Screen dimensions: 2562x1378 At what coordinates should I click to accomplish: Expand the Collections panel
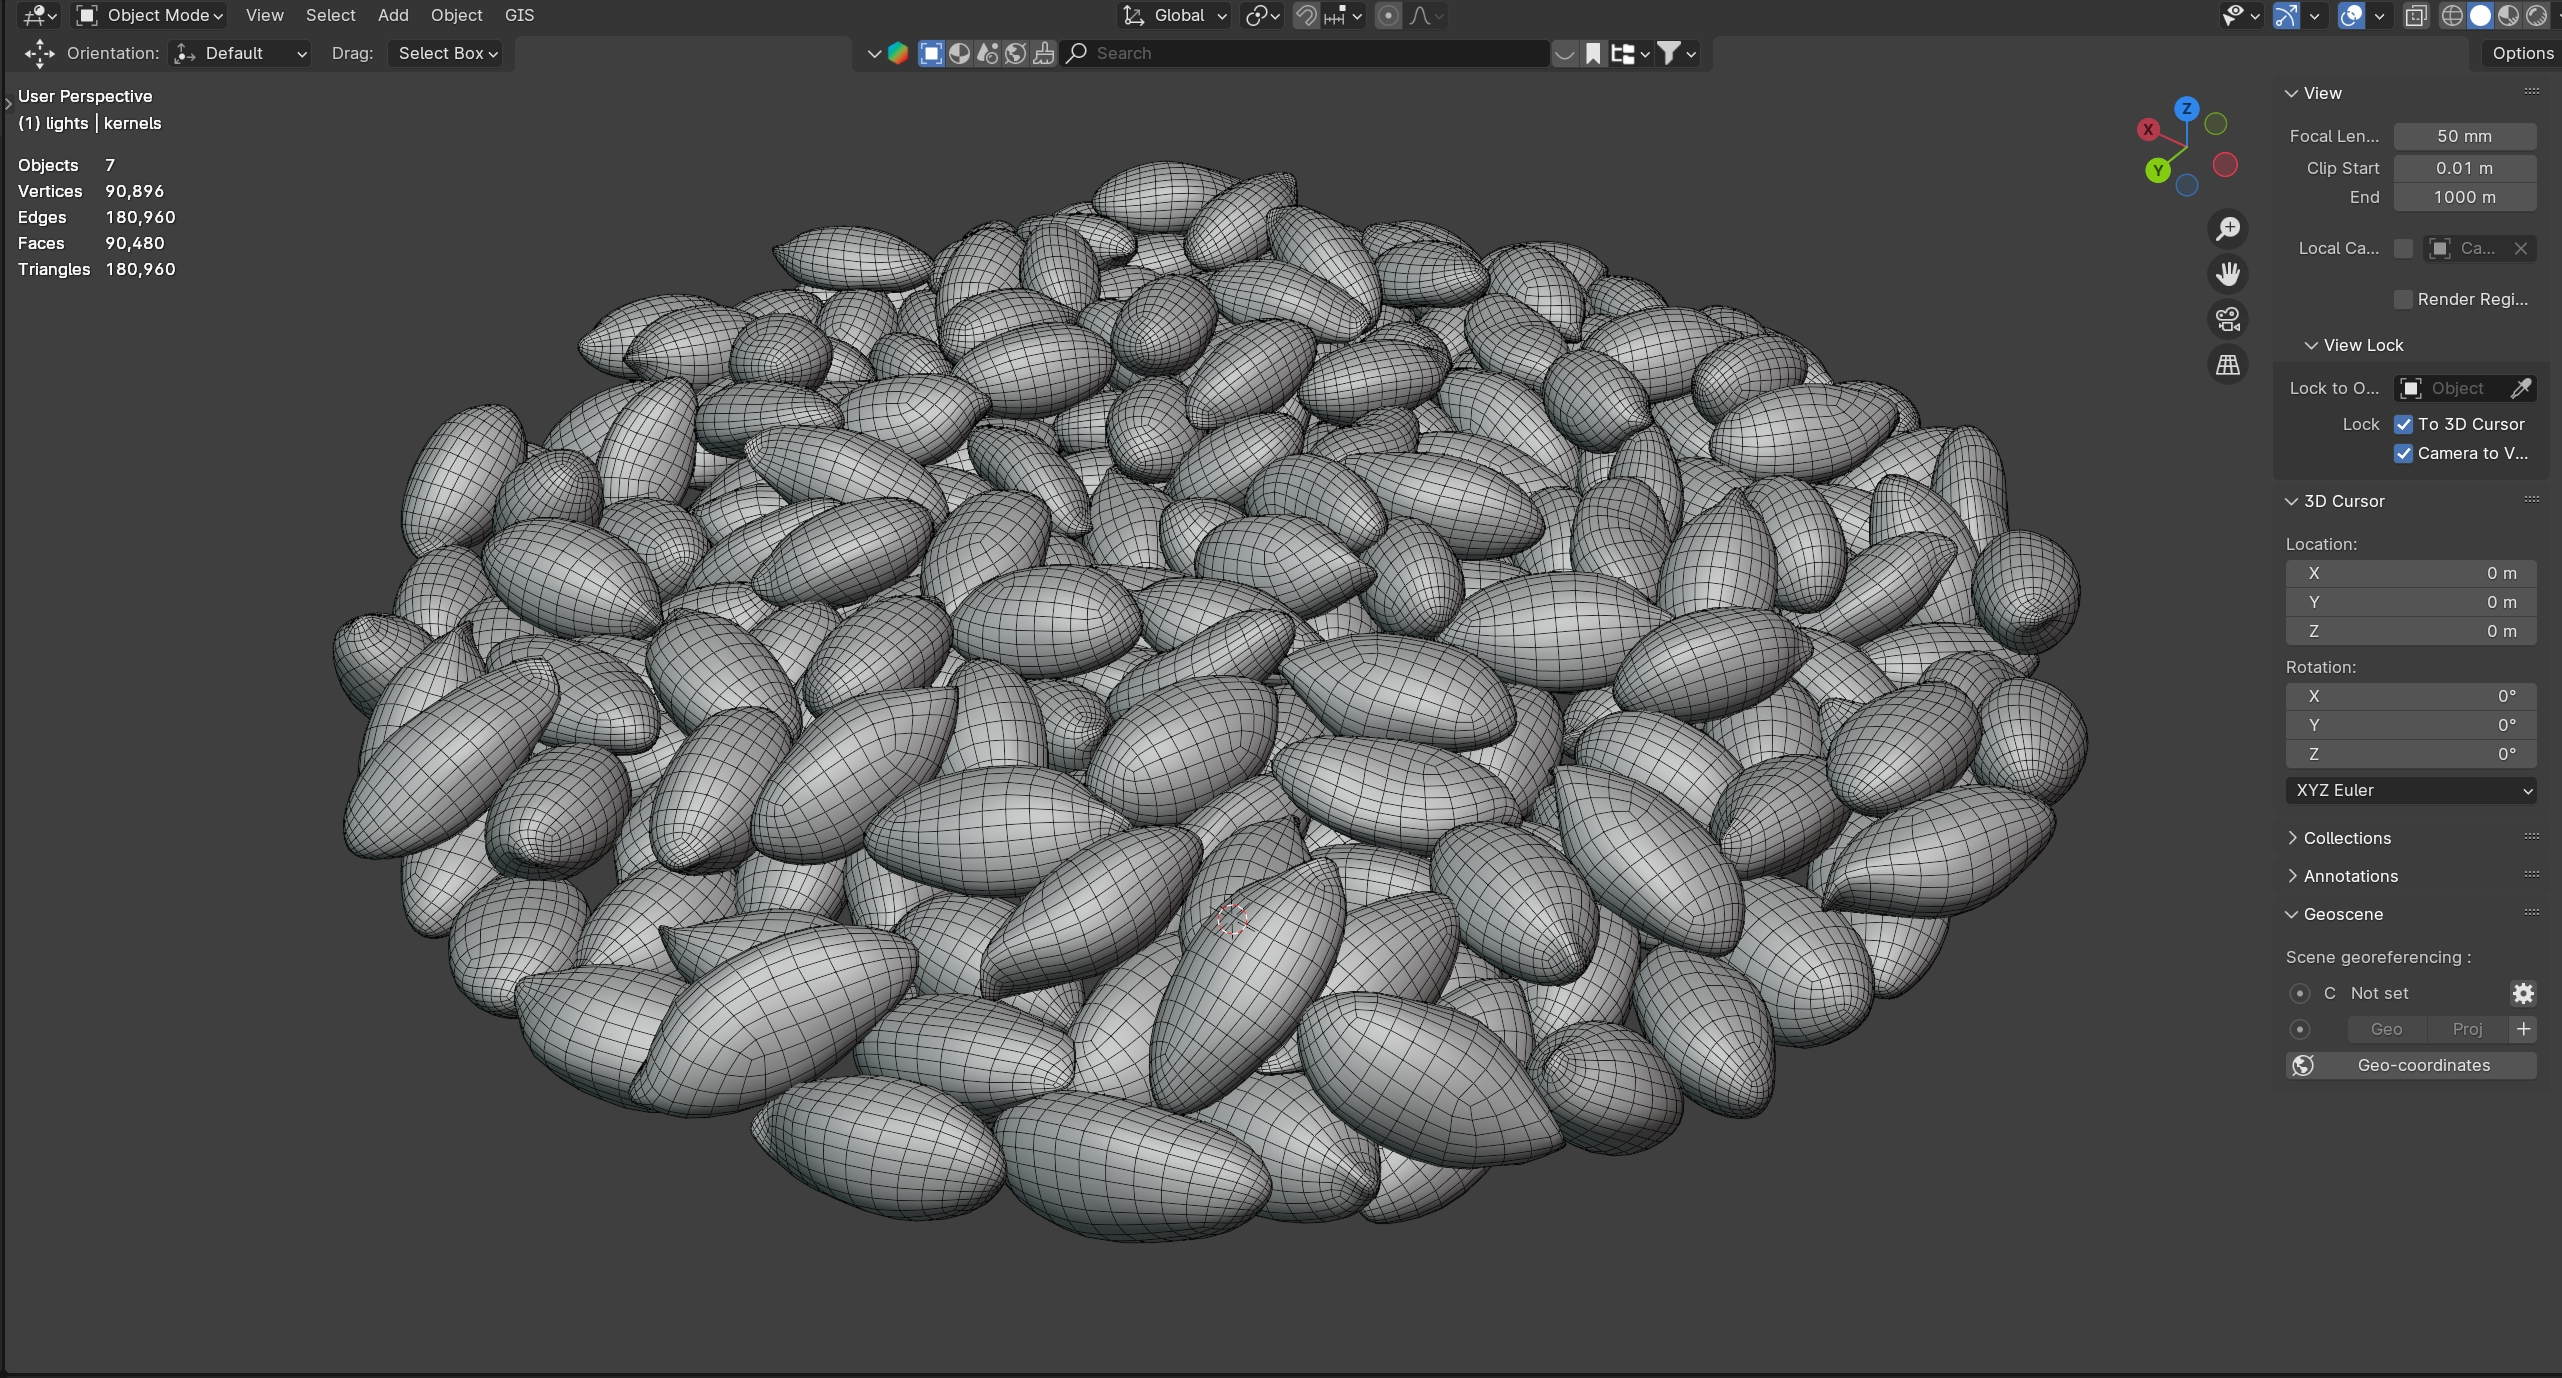coord(2346,838)
